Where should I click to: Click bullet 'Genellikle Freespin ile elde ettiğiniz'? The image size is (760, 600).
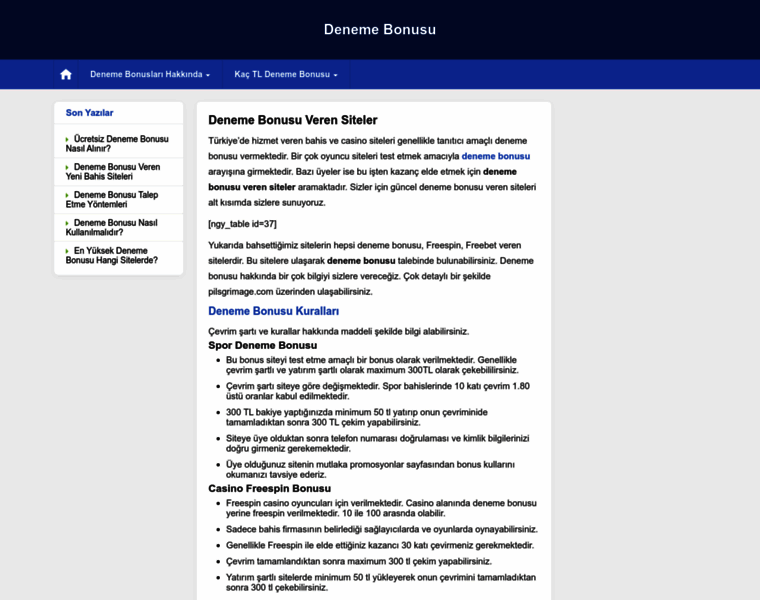[380, 545]
